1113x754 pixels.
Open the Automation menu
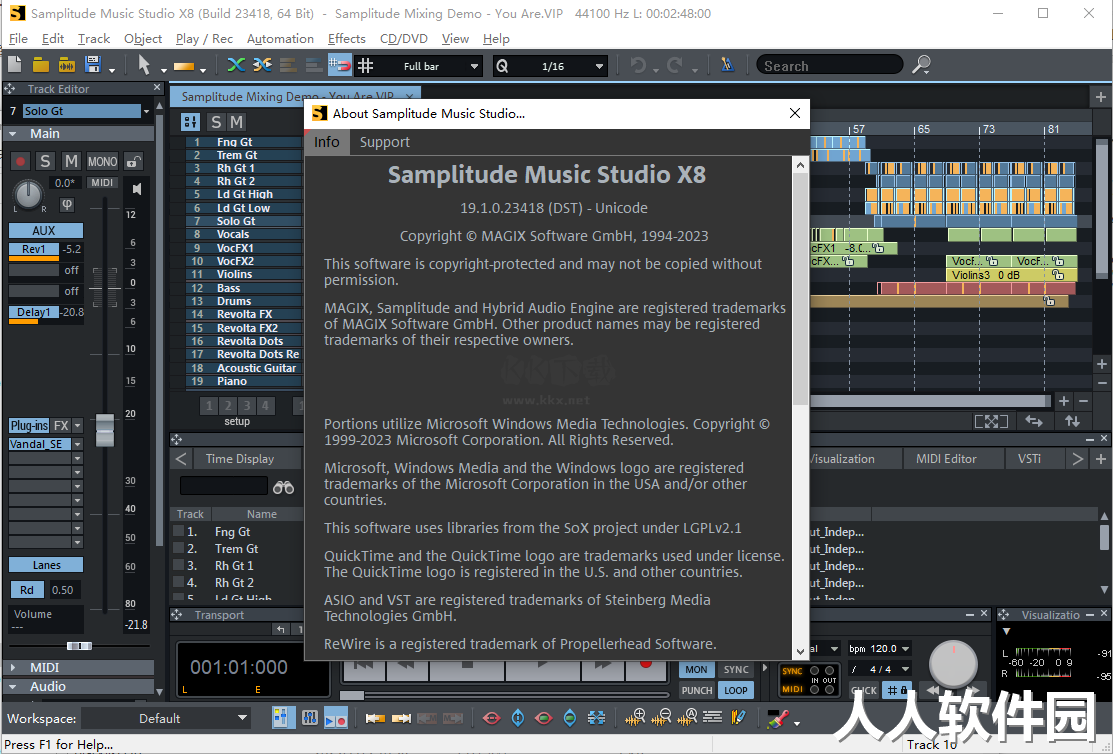click(280, 38)
